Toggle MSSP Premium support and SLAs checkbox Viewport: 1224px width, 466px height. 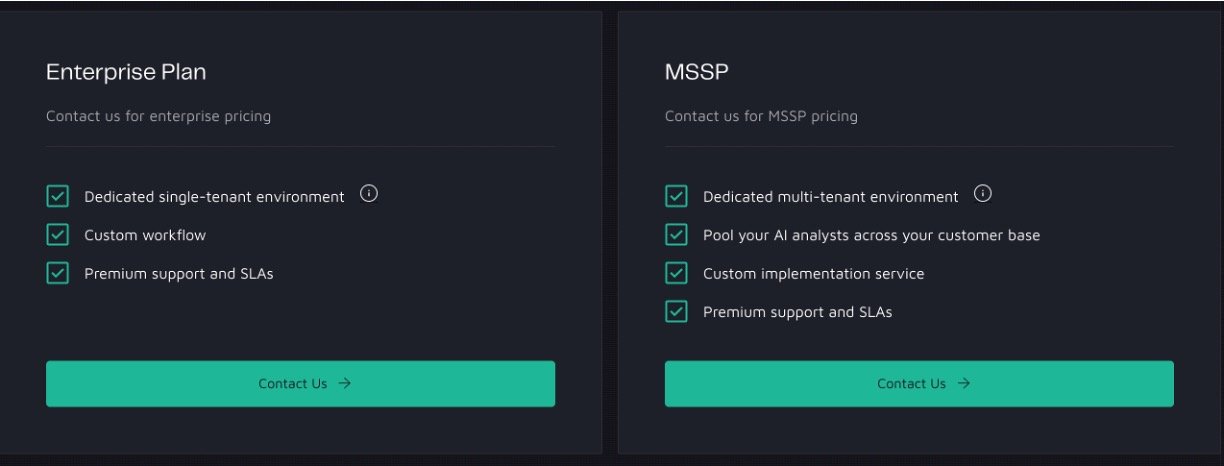tap(677, 311)
